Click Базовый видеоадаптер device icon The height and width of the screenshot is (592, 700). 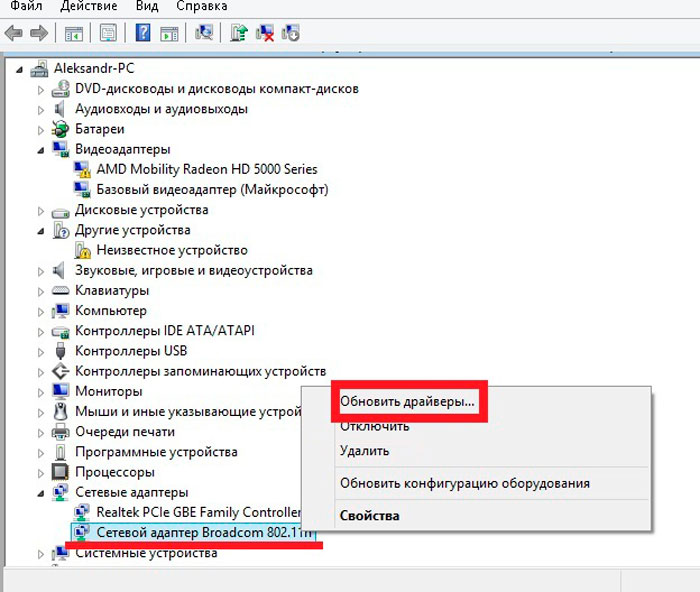point(82,190)
